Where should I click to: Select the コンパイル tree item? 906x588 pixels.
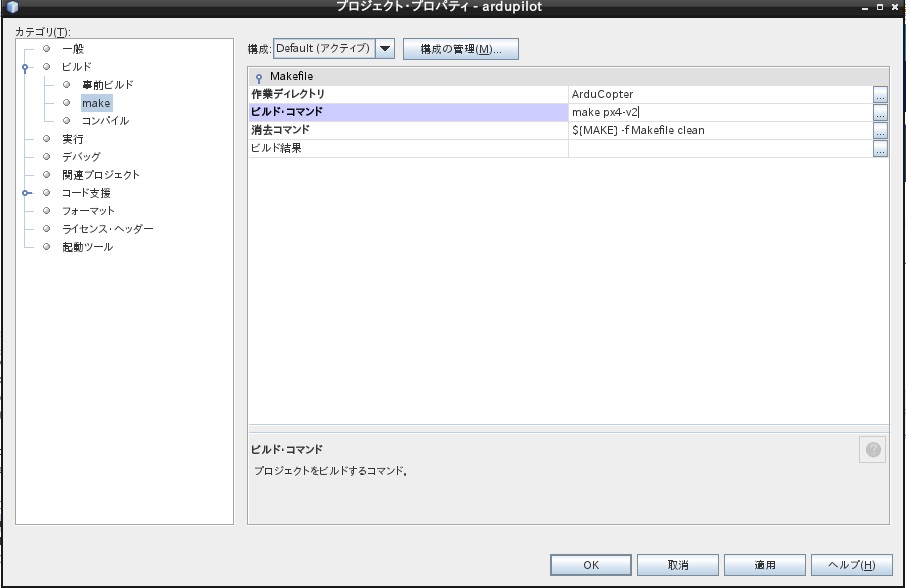click(105, 121)
